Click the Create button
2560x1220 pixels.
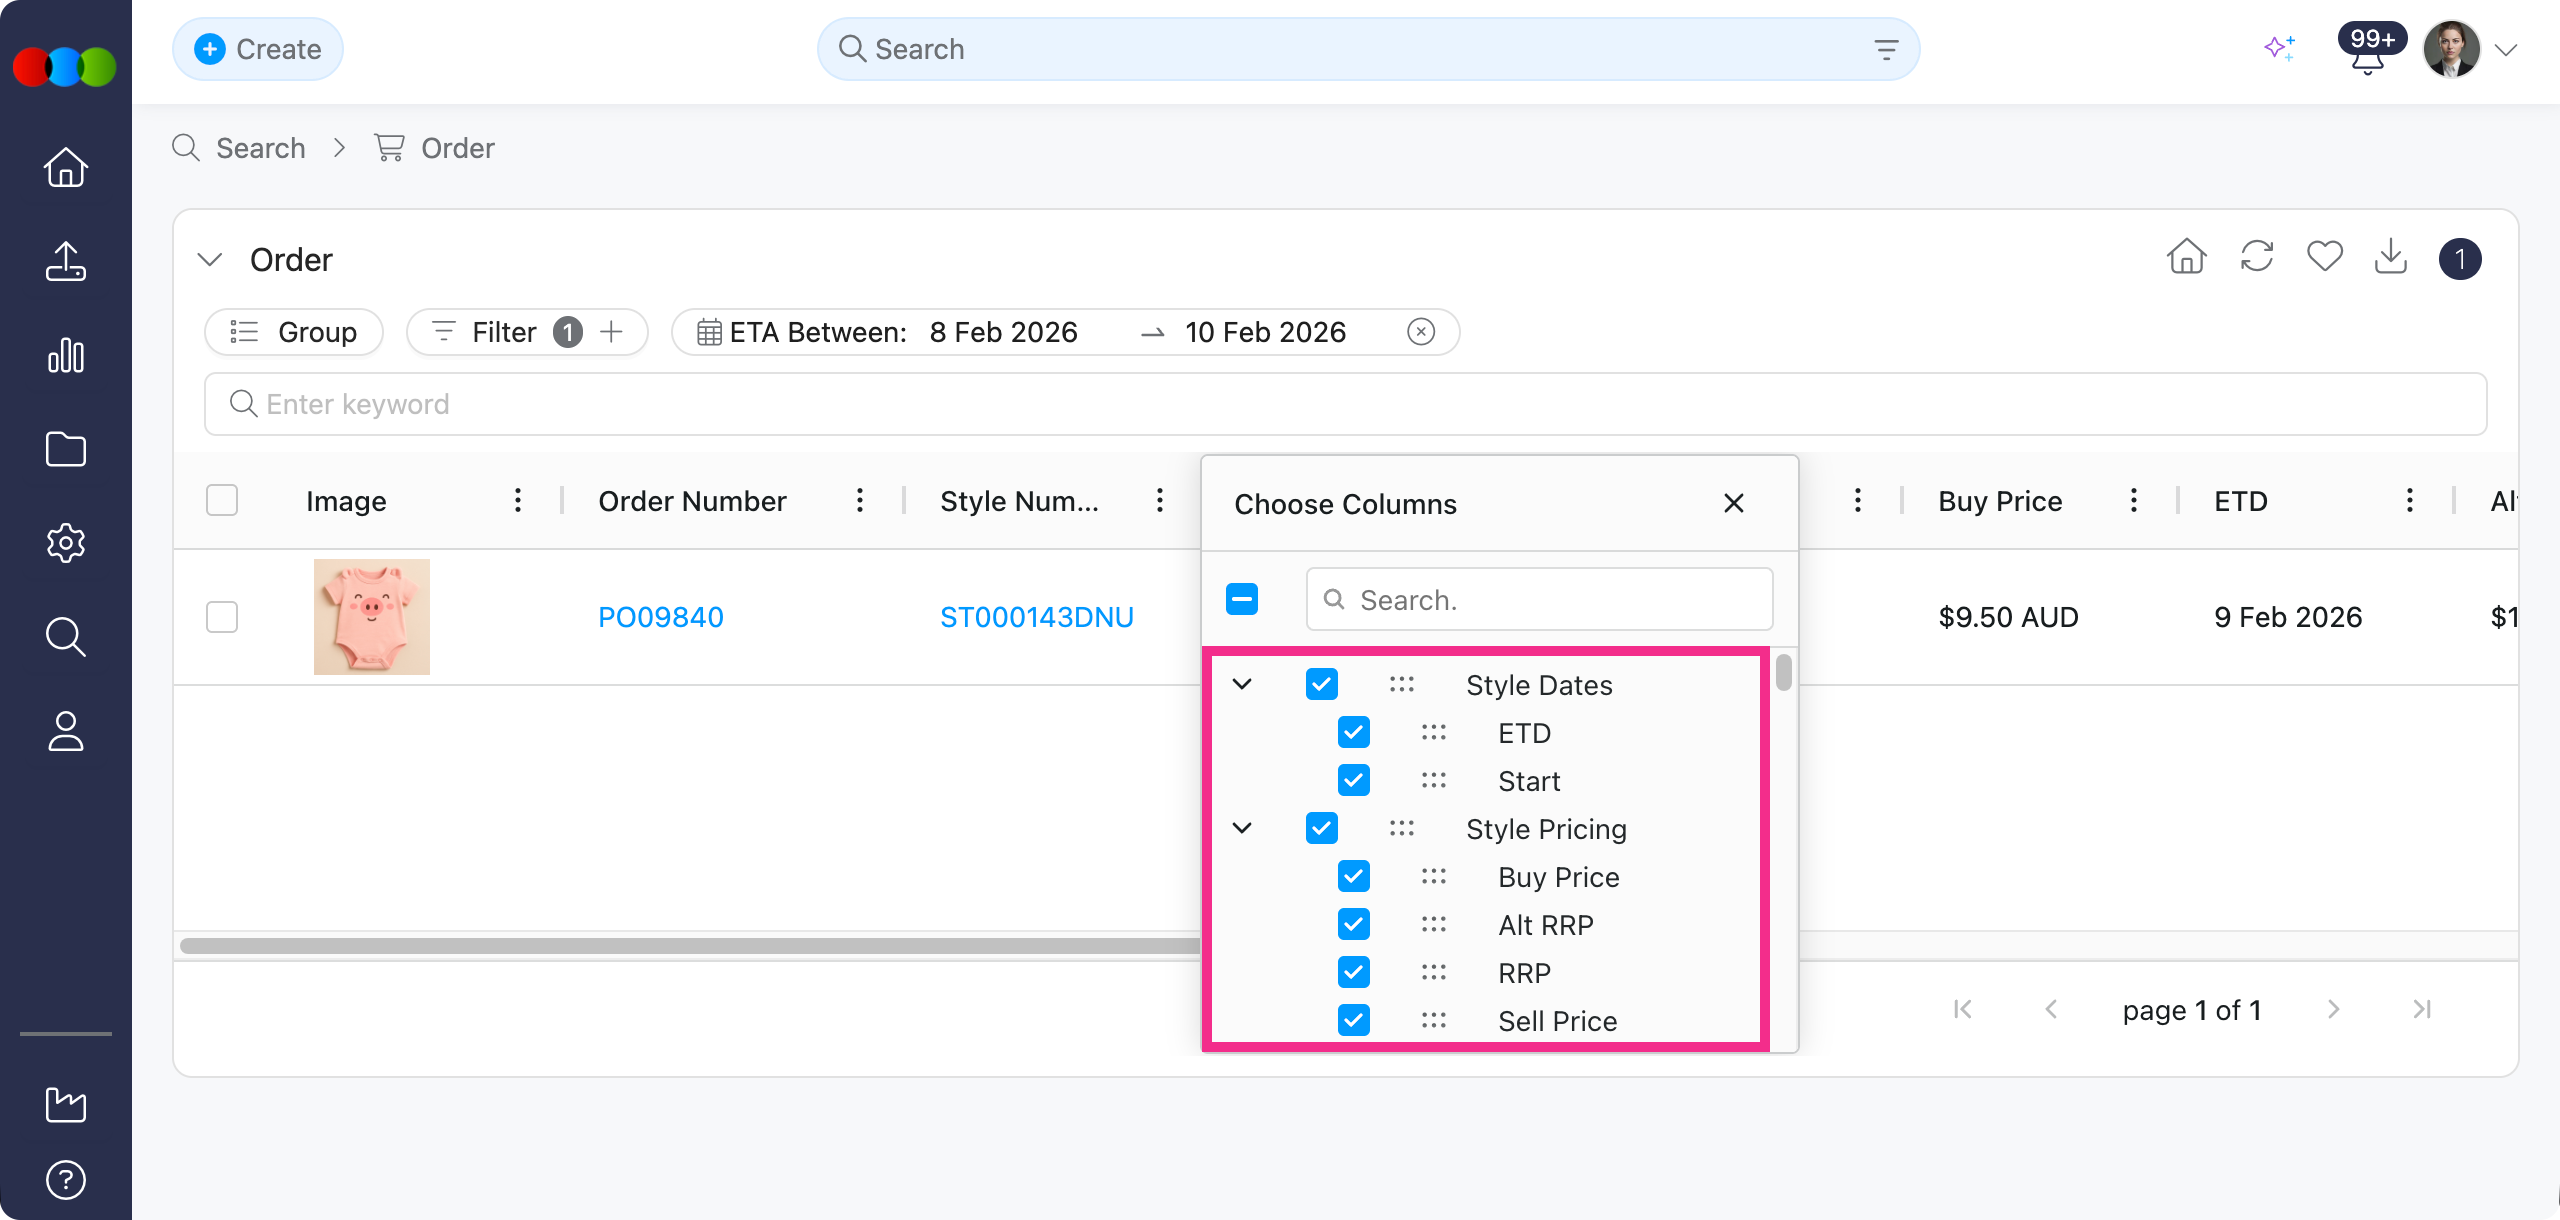258,49
